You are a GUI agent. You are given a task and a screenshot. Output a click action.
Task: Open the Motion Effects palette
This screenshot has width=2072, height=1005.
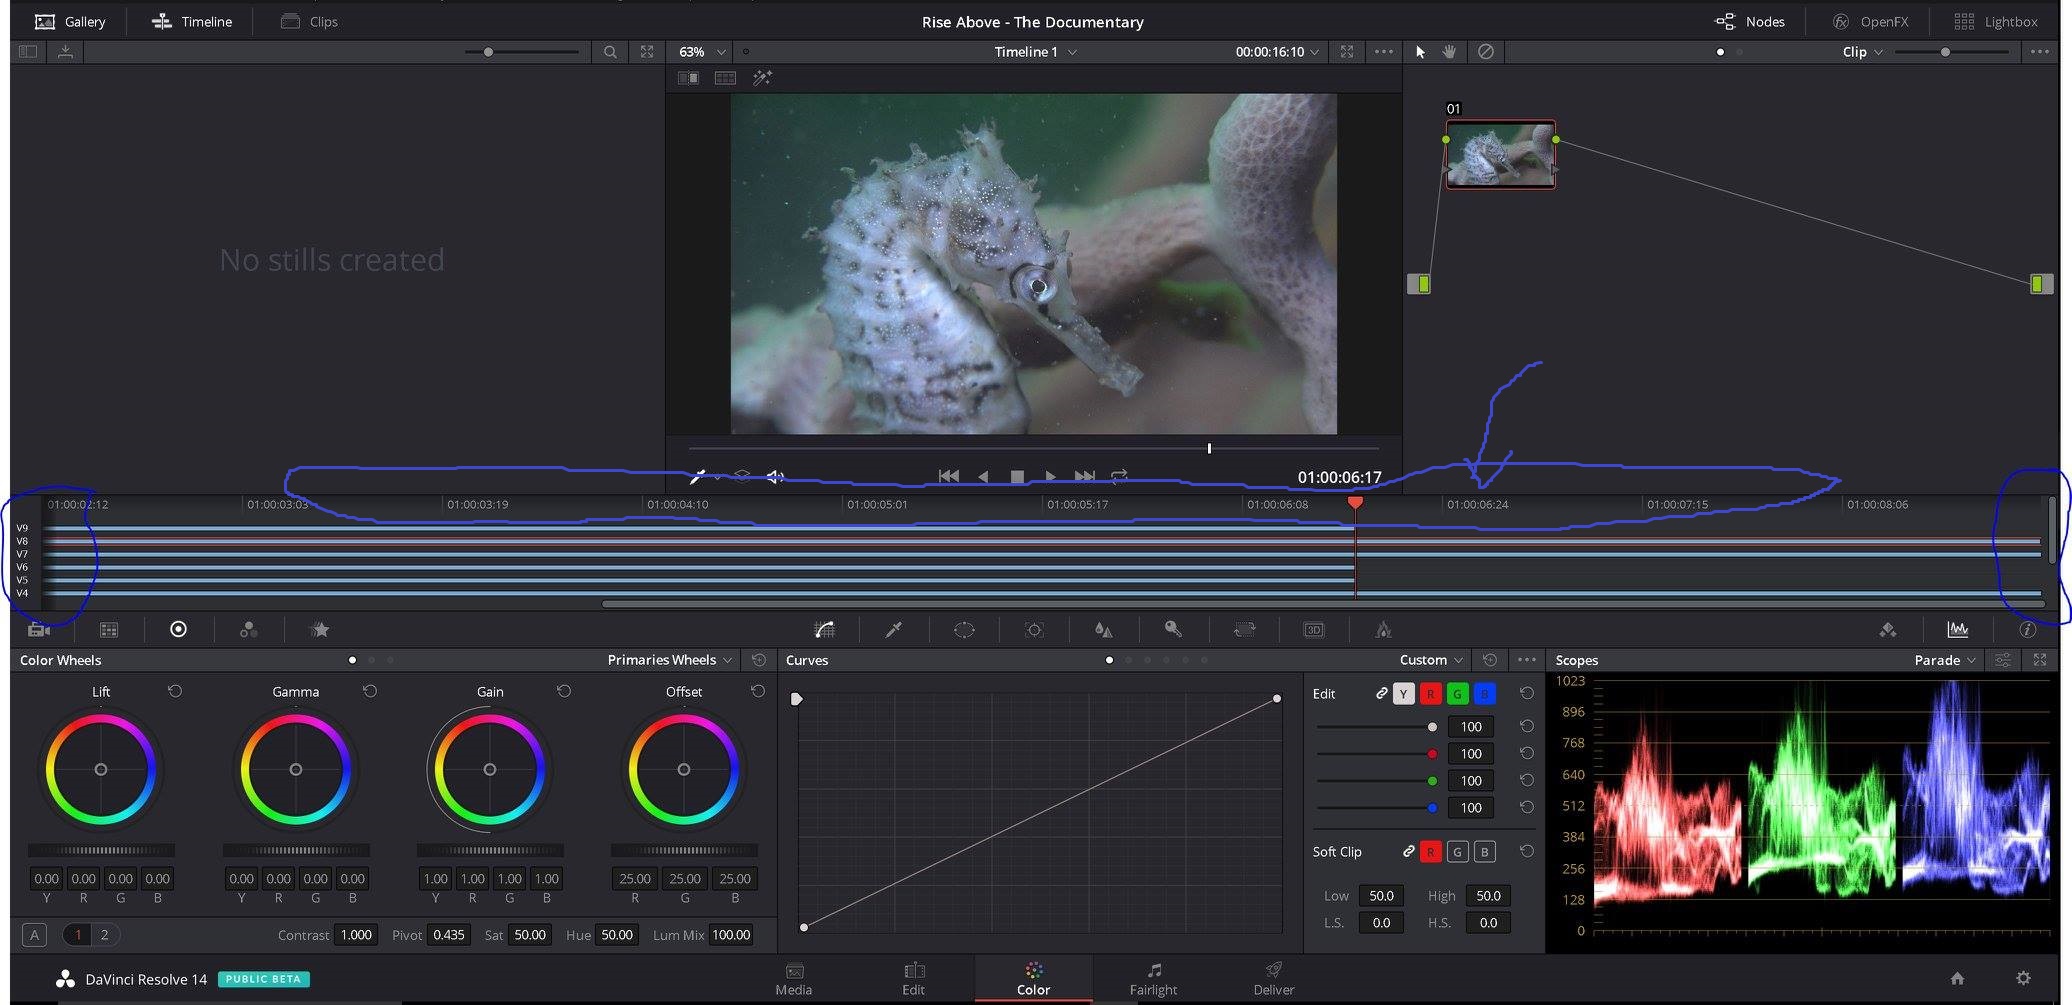coord(320,629)
